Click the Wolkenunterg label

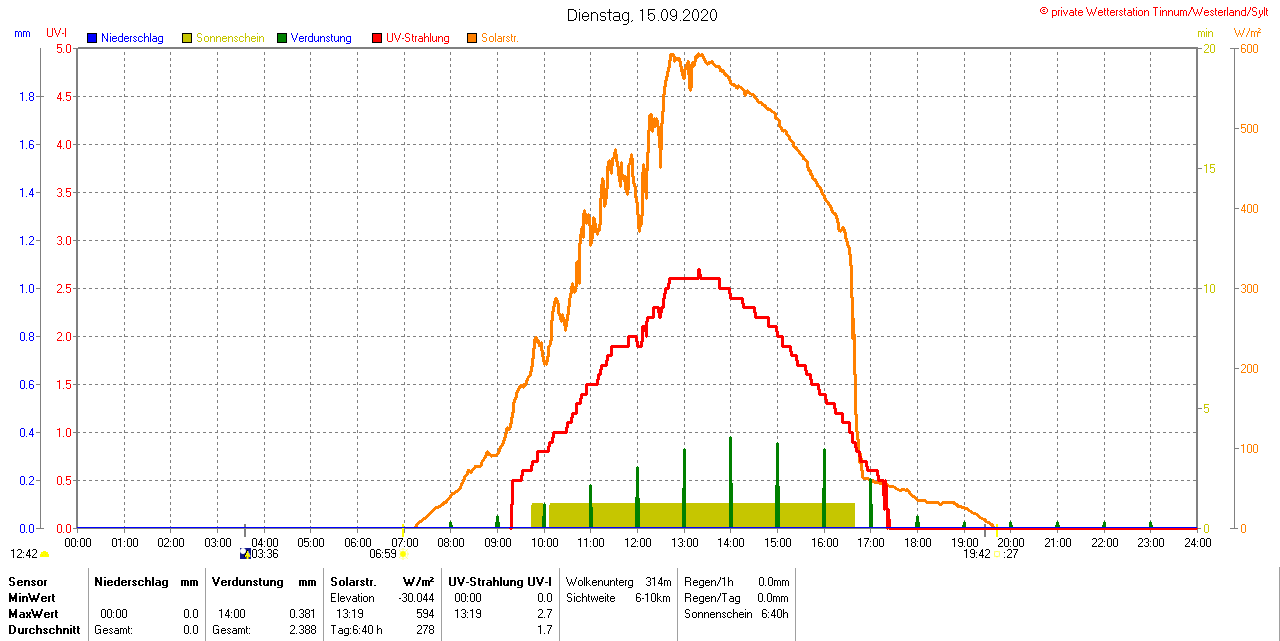coord(600,581)
